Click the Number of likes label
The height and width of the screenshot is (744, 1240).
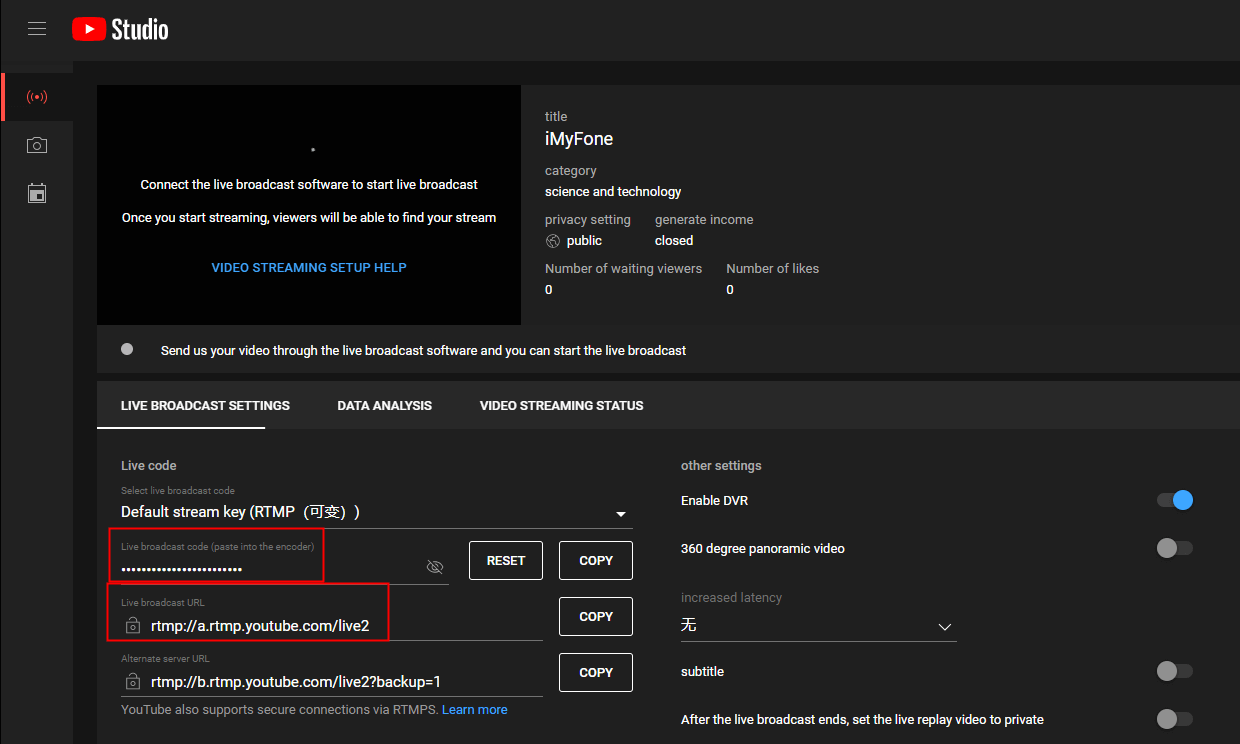point(773,269)
